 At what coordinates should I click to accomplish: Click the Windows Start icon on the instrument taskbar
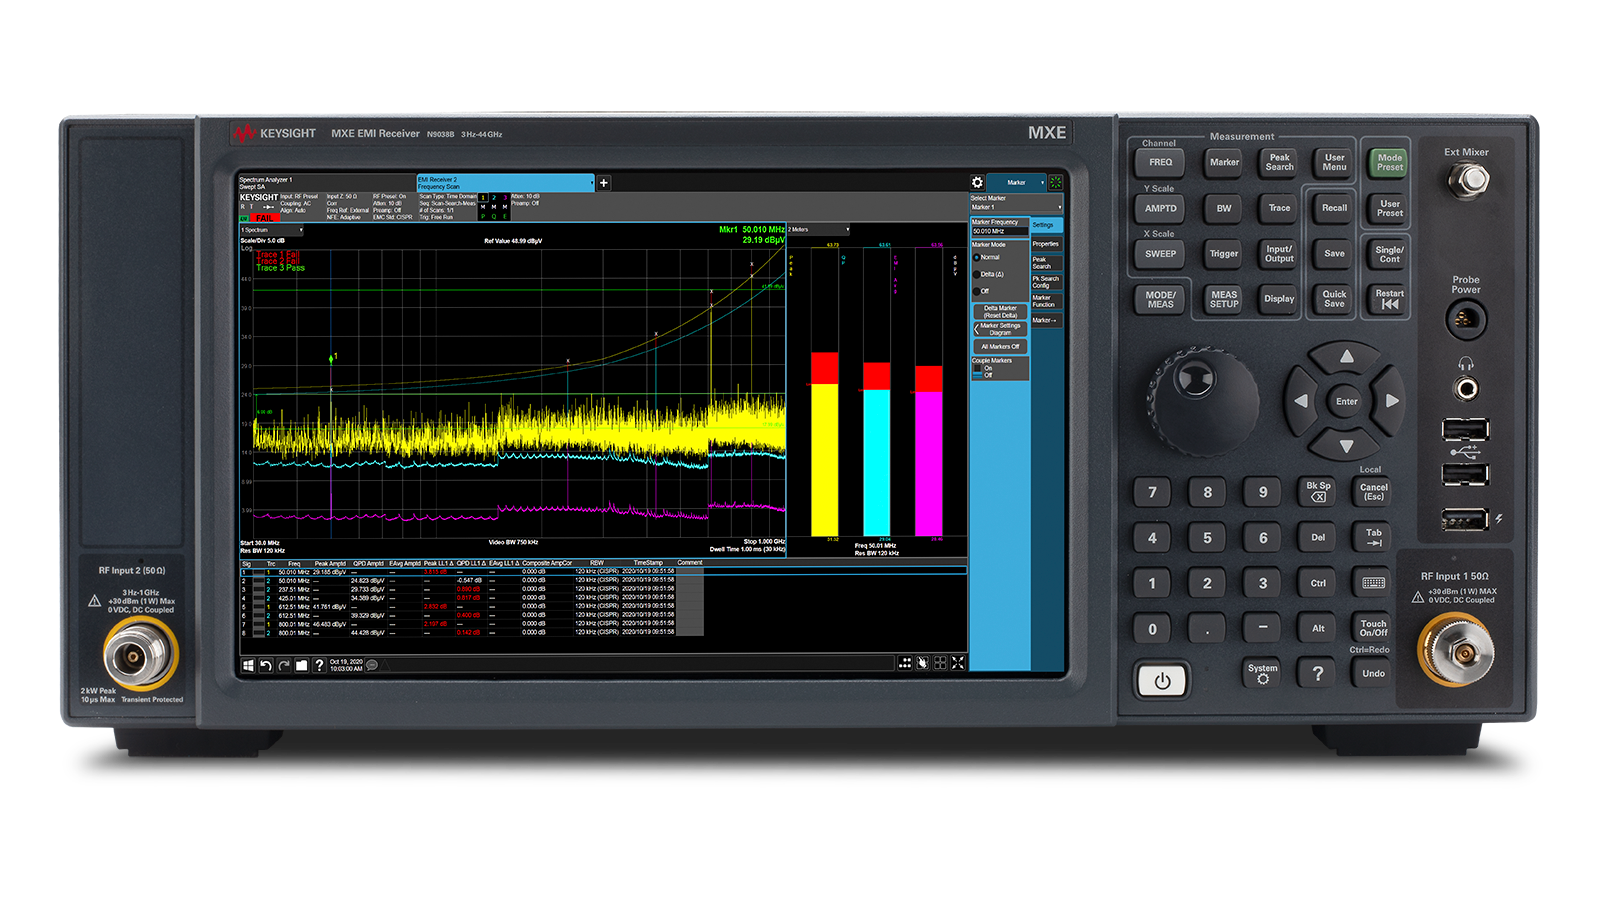pyautogui.click(x=248, y=664)
